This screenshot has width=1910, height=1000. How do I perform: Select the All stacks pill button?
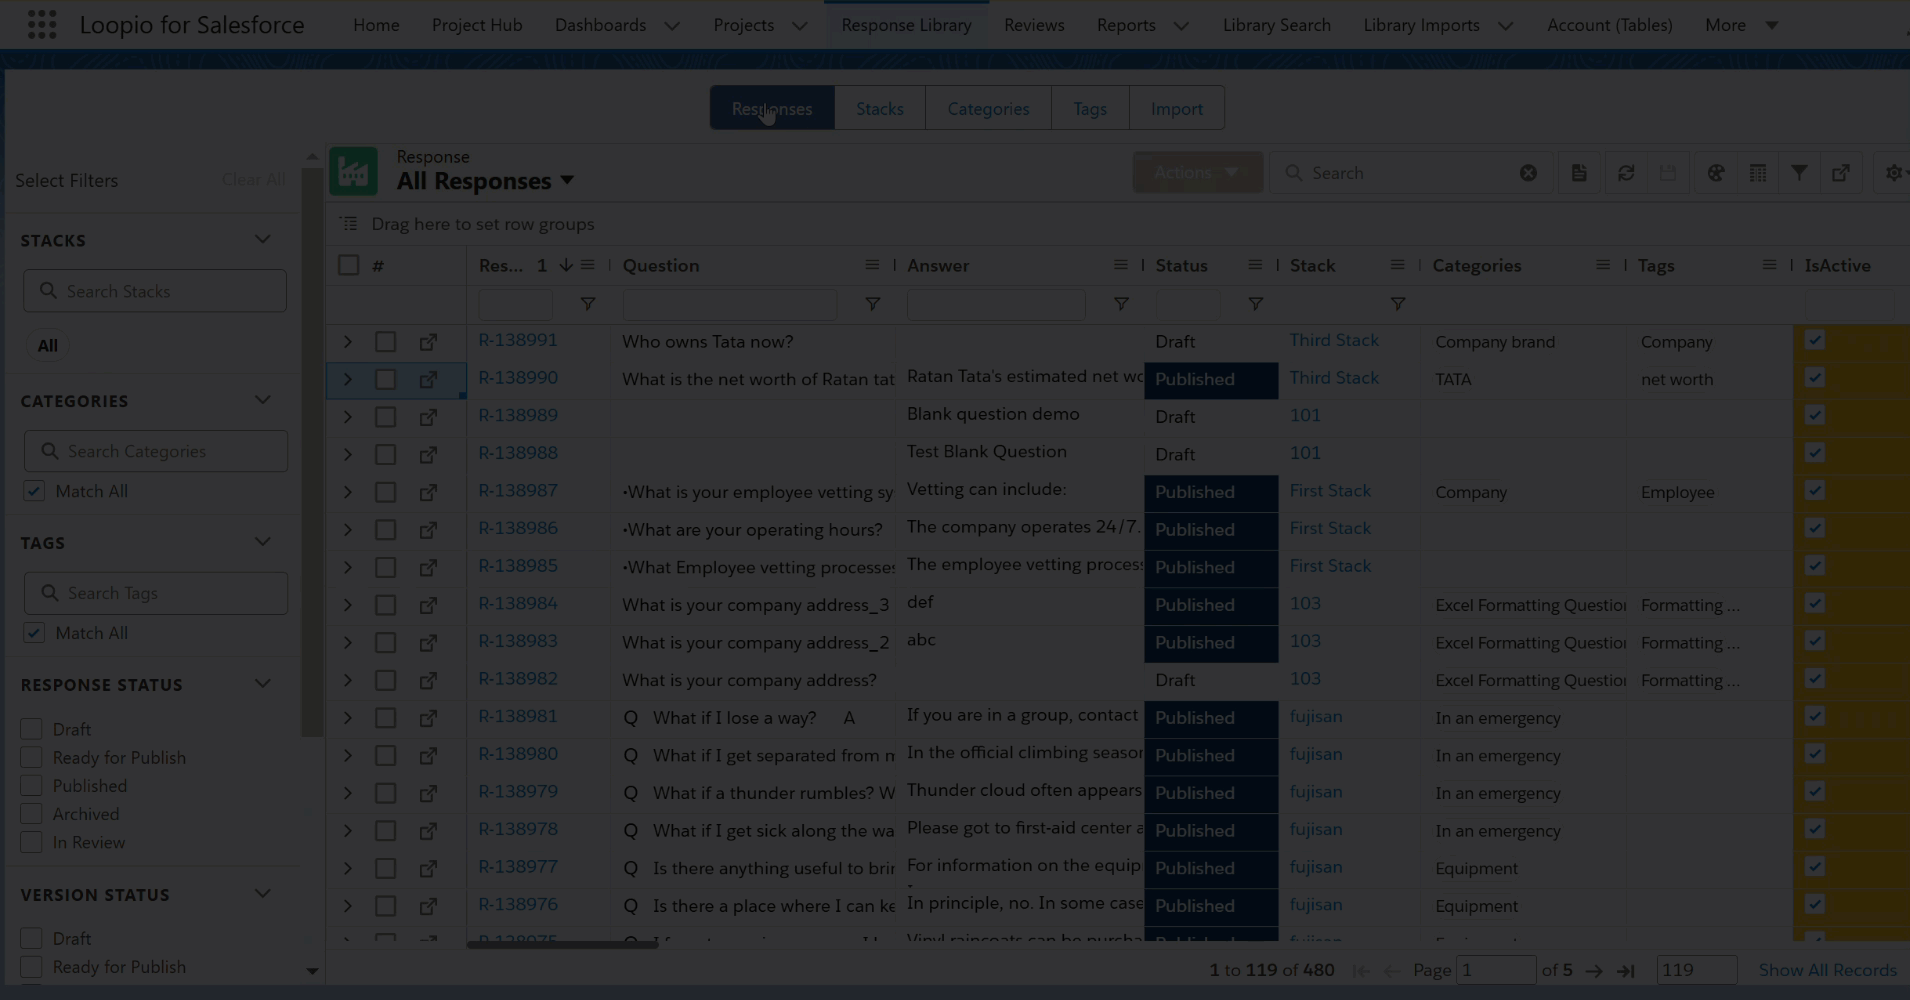[47, 345]
